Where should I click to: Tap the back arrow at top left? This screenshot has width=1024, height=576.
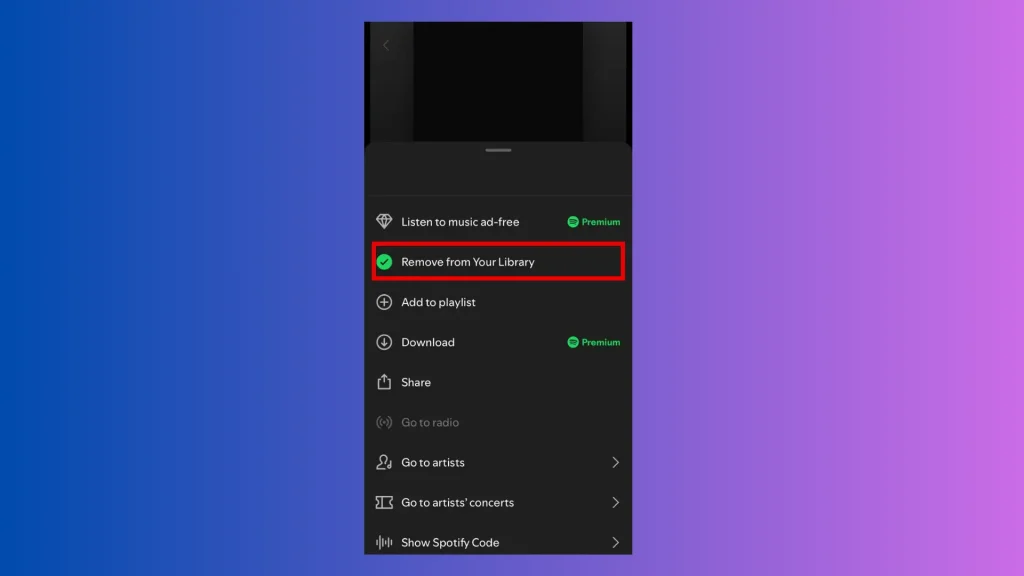tap(386, 44)
